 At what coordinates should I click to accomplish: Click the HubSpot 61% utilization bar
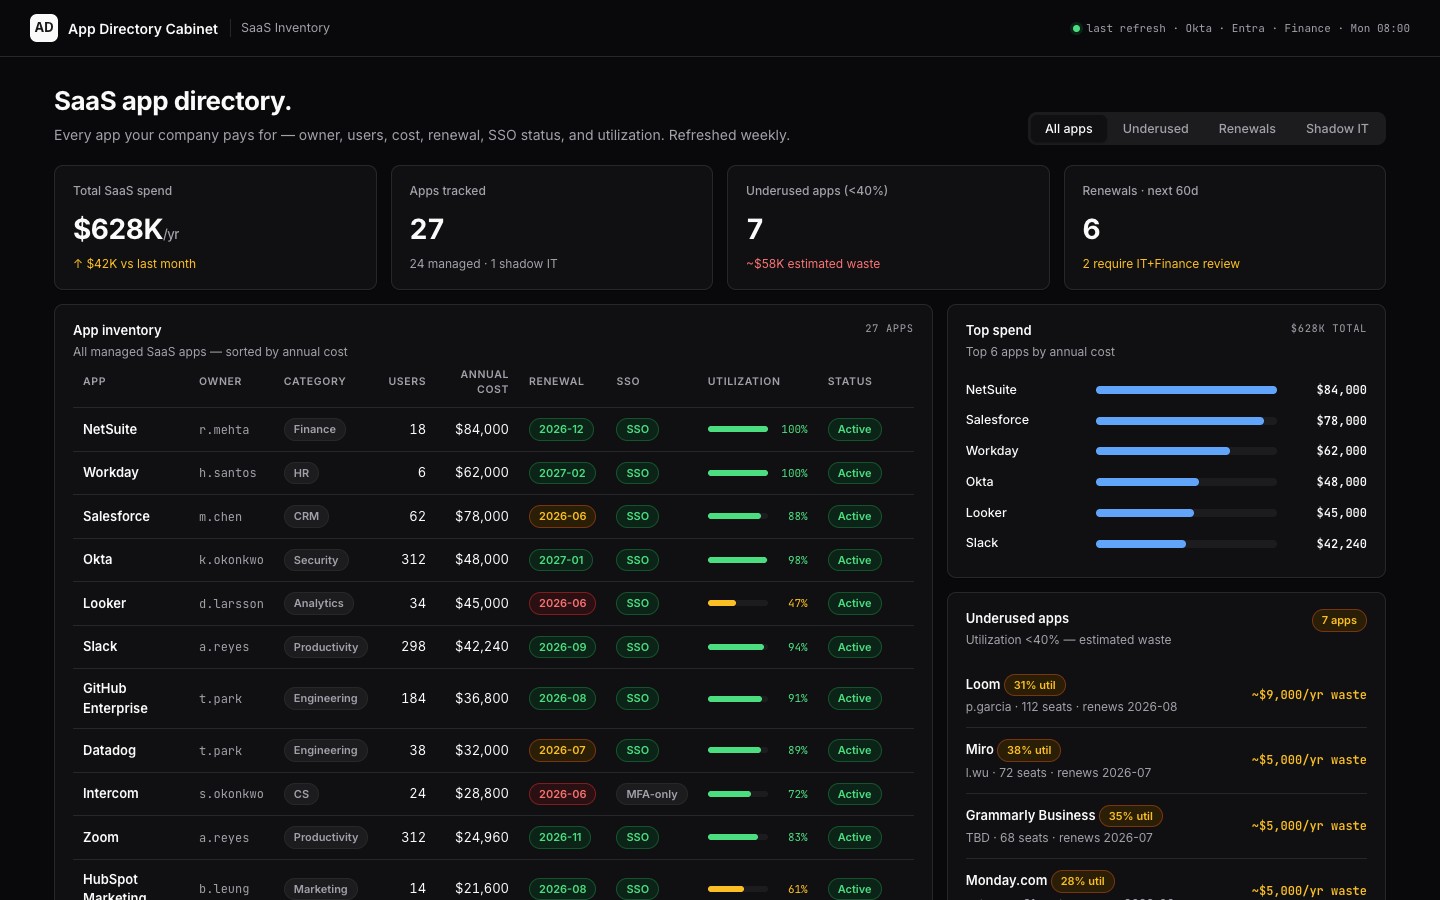coord(738,889)
